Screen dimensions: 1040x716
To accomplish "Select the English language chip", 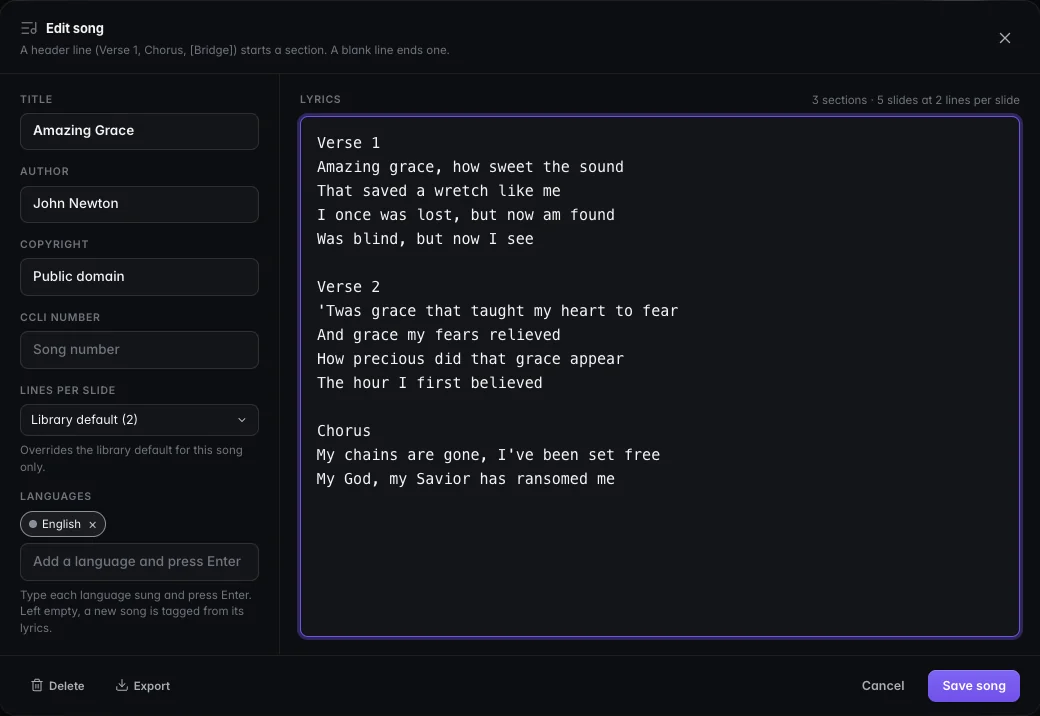I will click(x=61, y=524).
